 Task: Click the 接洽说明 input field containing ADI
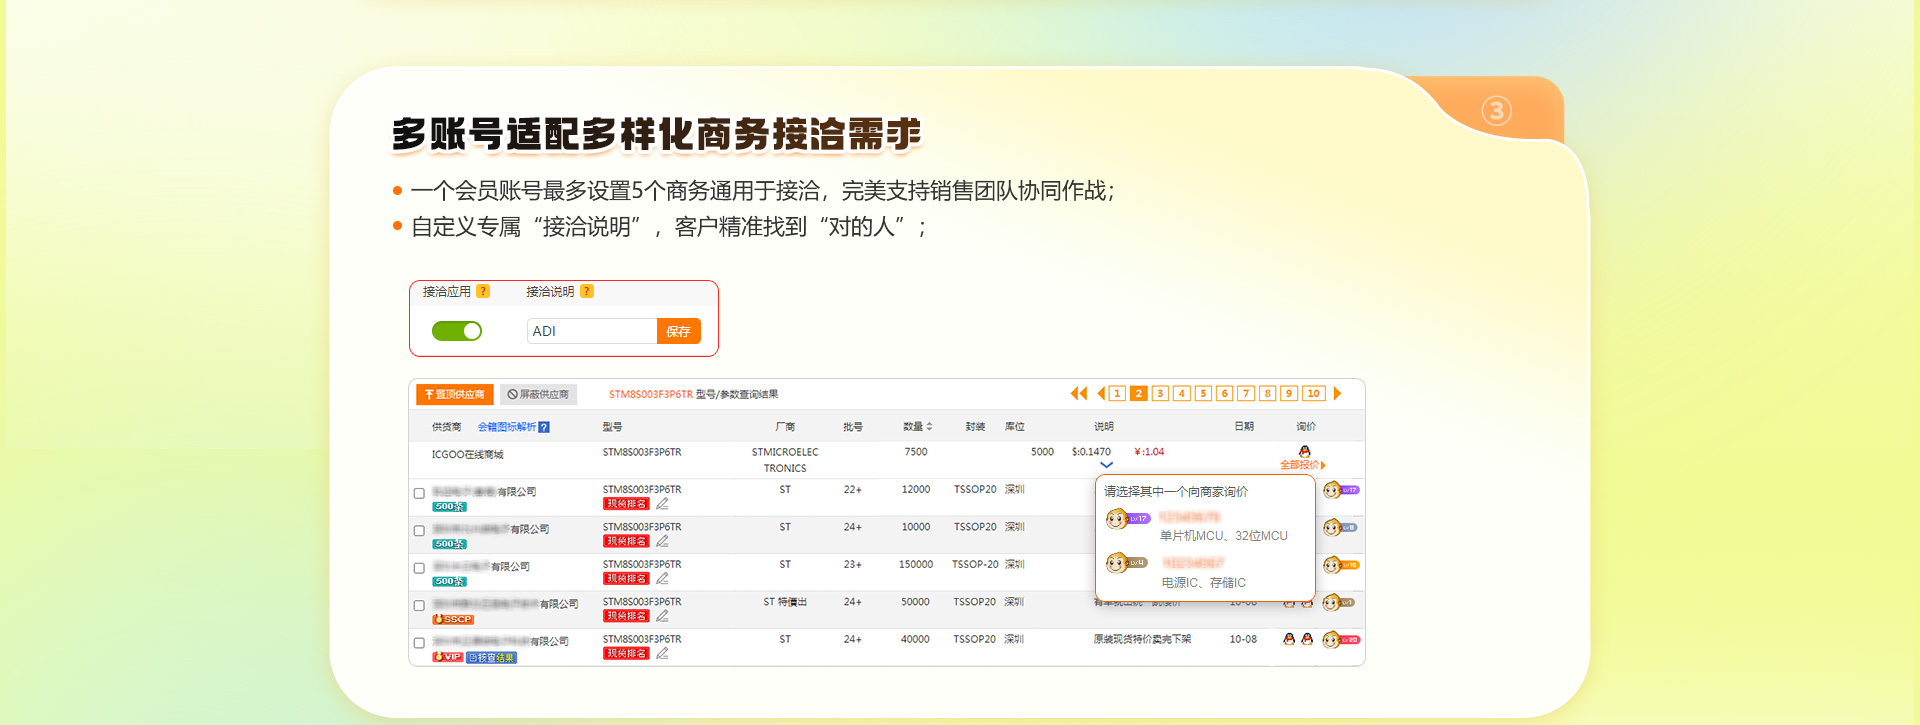591,331
